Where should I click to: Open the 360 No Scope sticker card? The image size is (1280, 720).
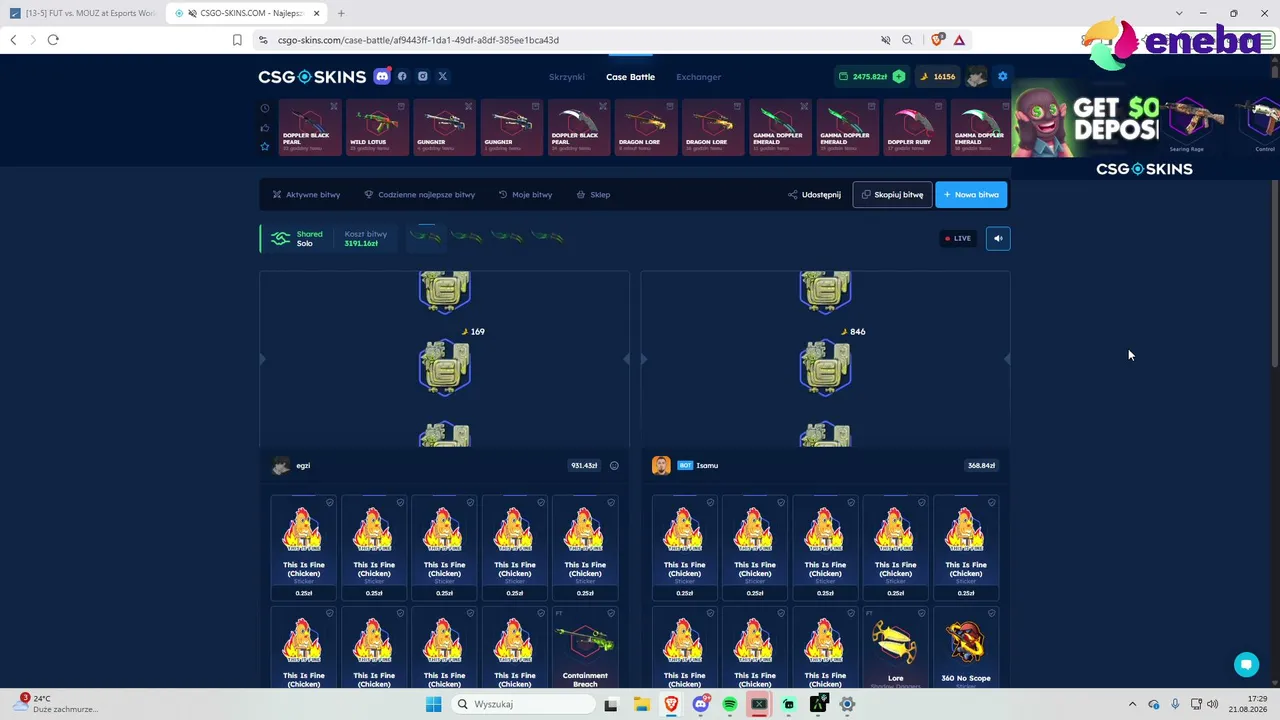coord(966,648)
